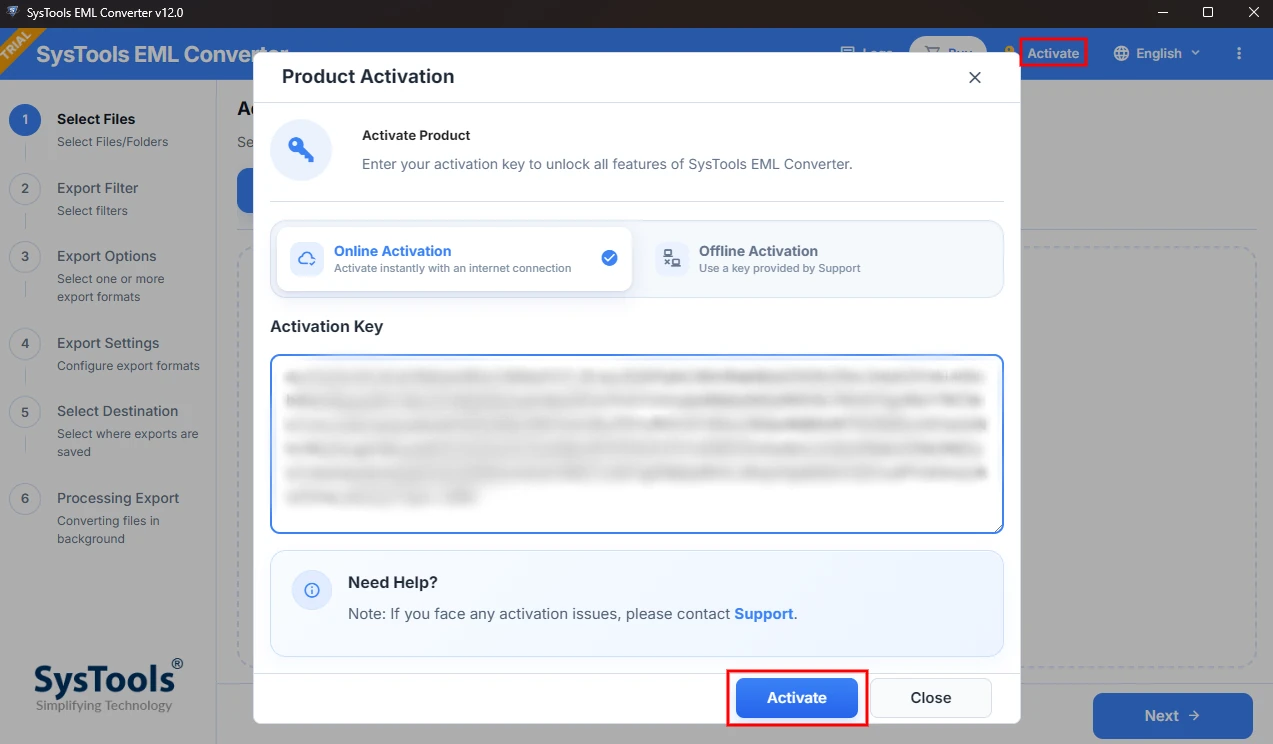
Task: Dismiss the Product Activation dialog with the X
Action: pyautogui.click(x=975, y=77)
